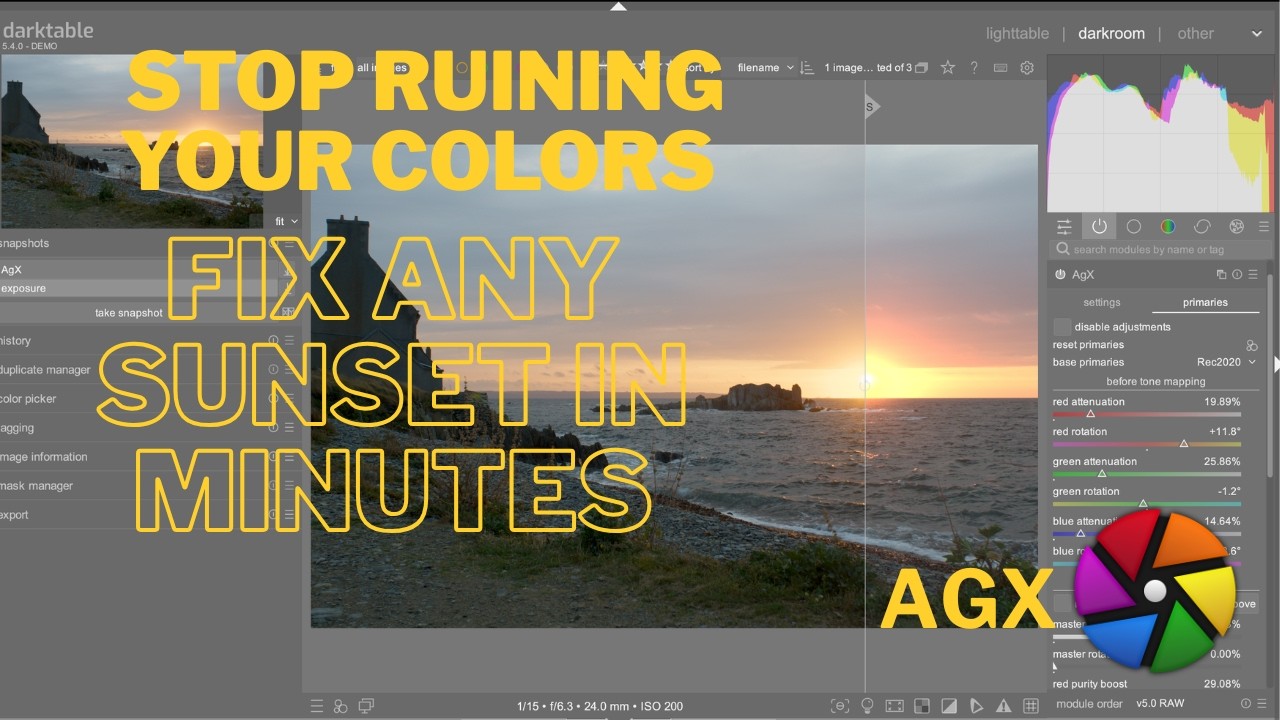The width and height of the screenshot is (1280, 720).
Task: Show quick access panel modules group
Action: pos(1064,227)
